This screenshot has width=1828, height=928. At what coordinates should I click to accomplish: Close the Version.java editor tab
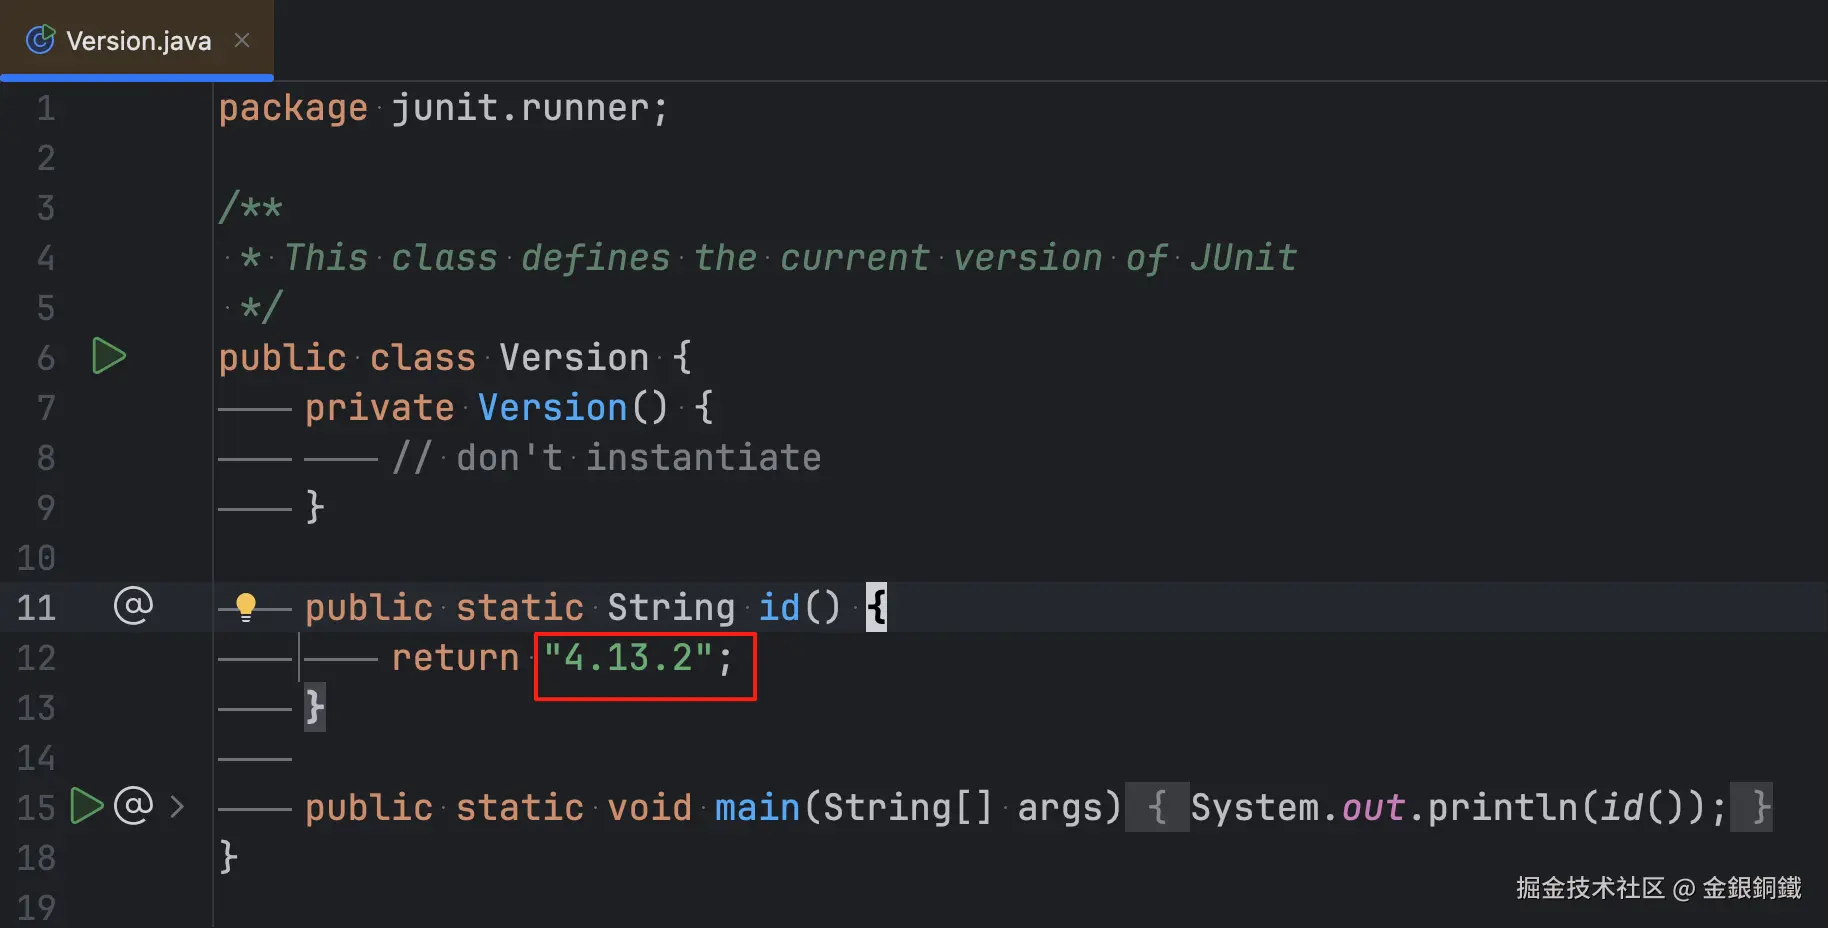pyautogui.click(x=242, y=40)
